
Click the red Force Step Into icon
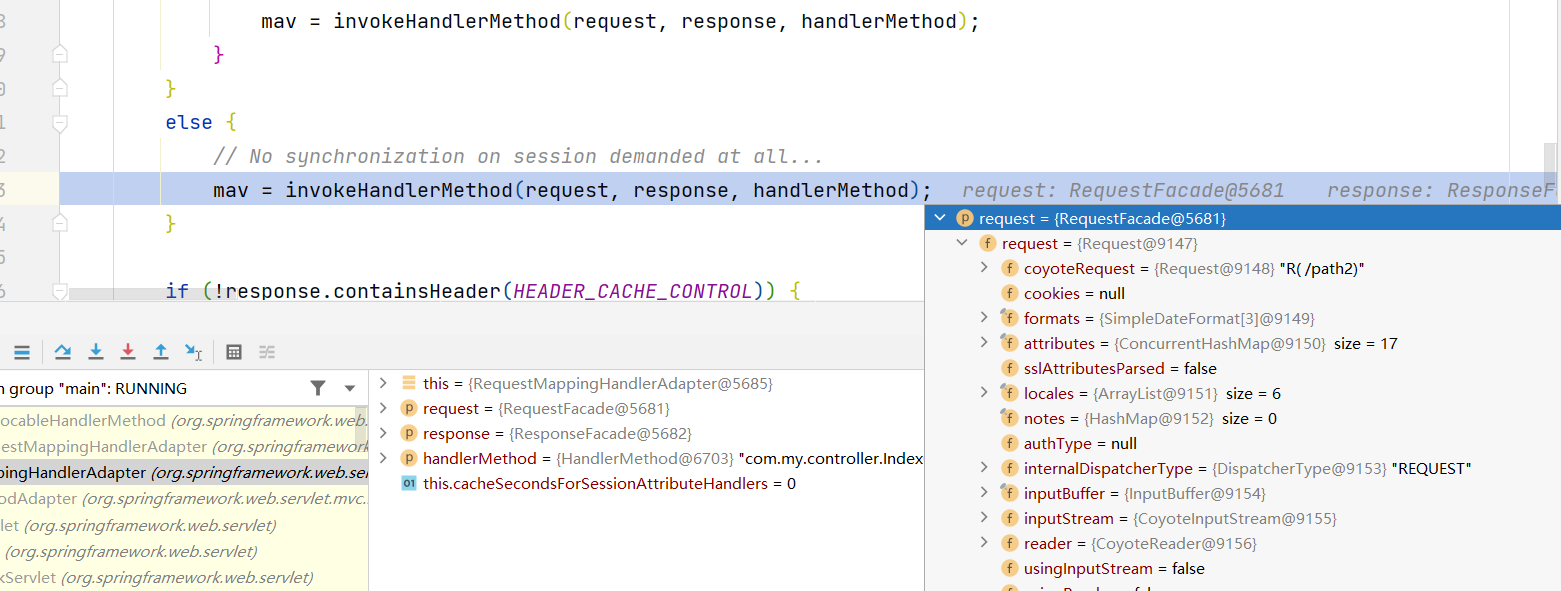pyautogui.click(x=128, y=352)
